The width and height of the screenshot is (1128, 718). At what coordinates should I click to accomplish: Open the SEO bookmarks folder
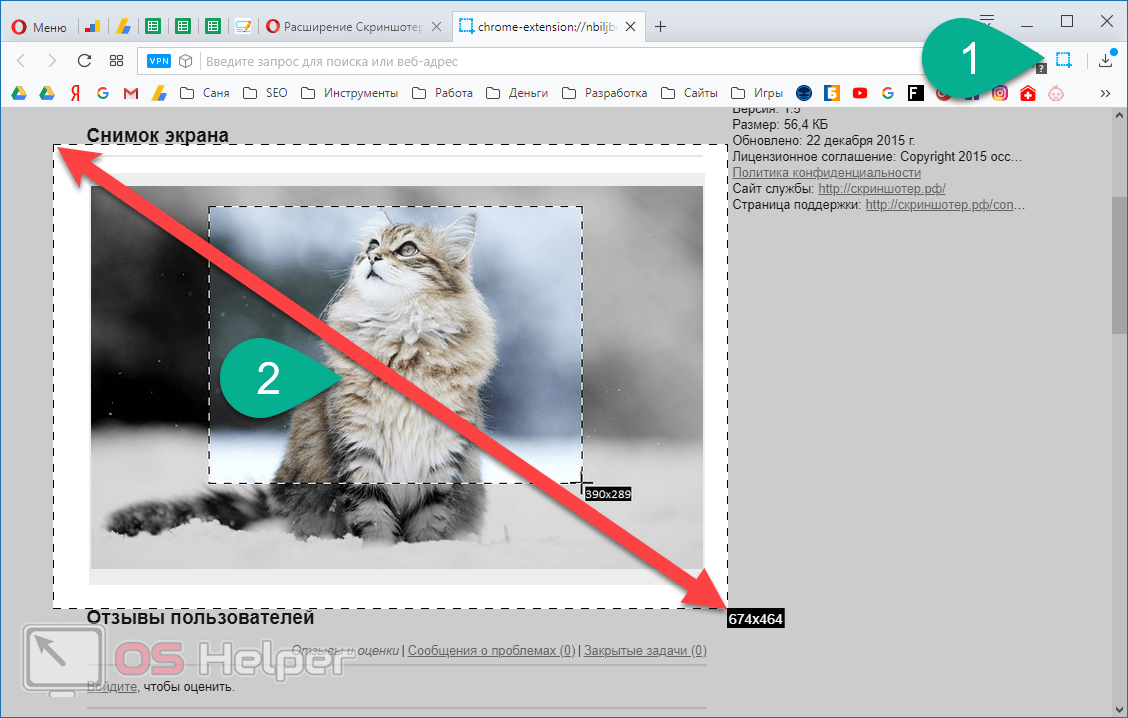(x=265, y=93)
